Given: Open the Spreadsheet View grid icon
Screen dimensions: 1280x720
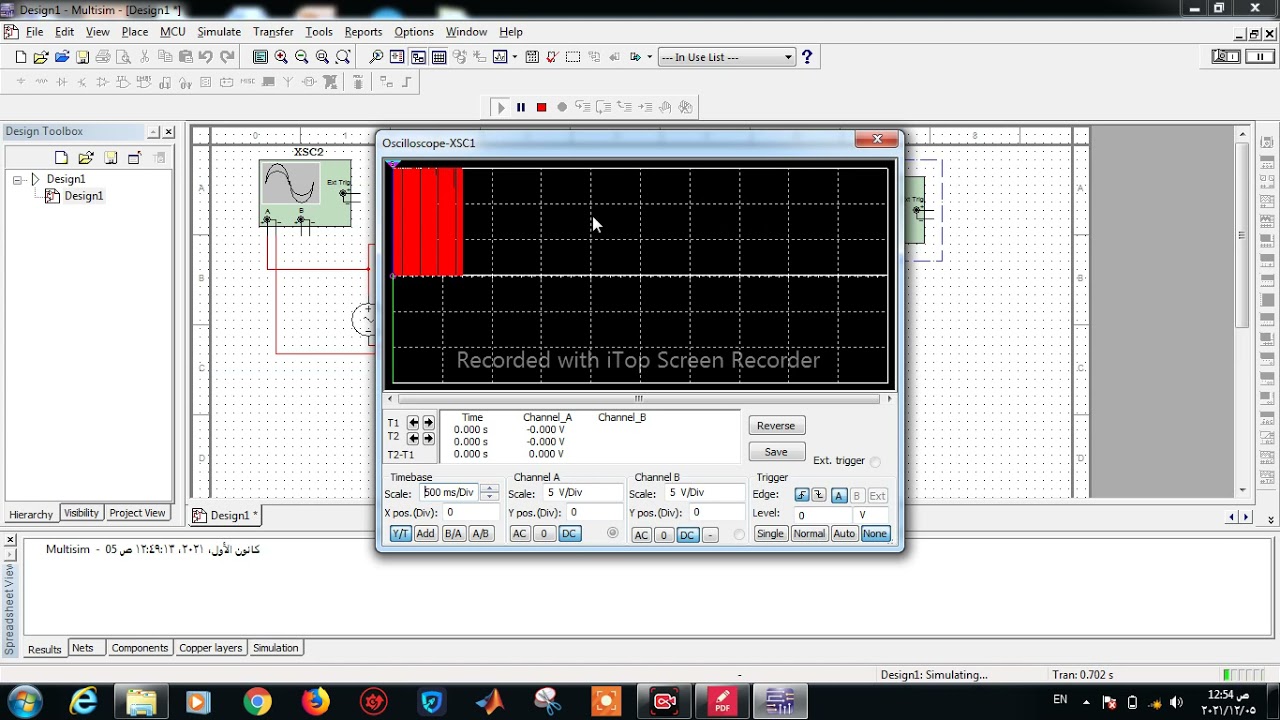Looking at the screenshot, I should [439, 57].
